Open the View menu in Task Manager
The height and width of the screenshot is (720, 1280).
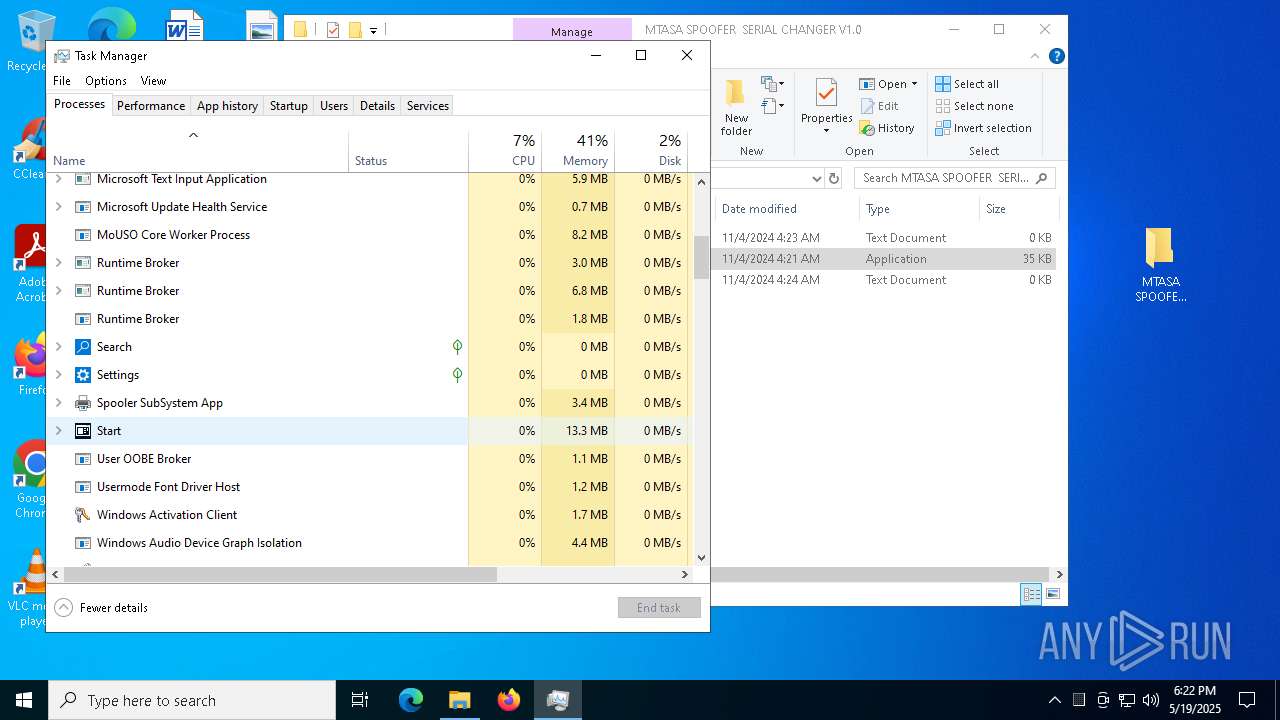tap(153, 81)
